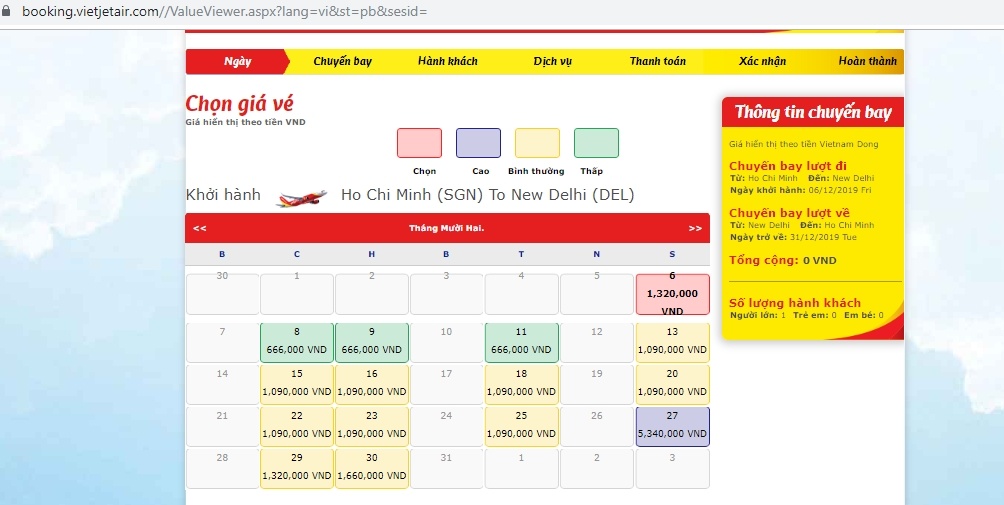Pick December 30 fare 1,660,000 VND
This screenshot has height=505, width=1004.
tap(372, 467)
